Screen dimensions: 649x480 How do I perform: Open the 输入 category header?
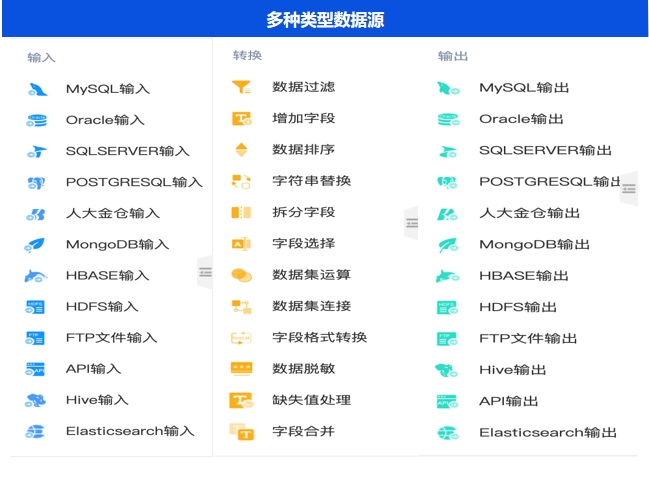pos(41,58)
